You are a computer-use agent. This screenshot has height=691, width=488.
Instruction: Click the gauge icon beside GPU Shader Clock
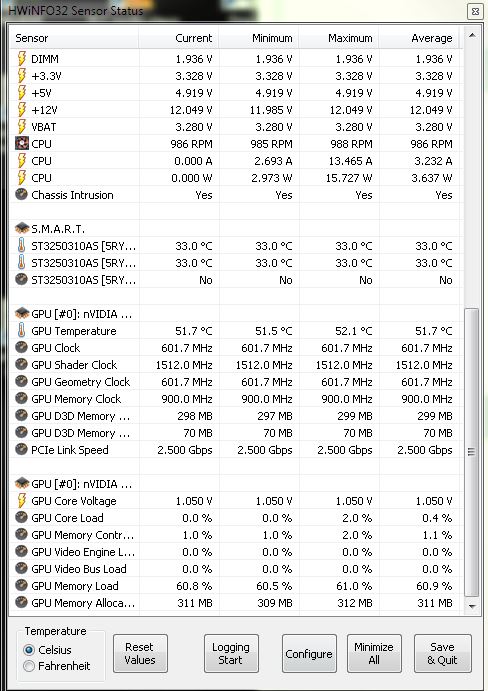[21, 364]
